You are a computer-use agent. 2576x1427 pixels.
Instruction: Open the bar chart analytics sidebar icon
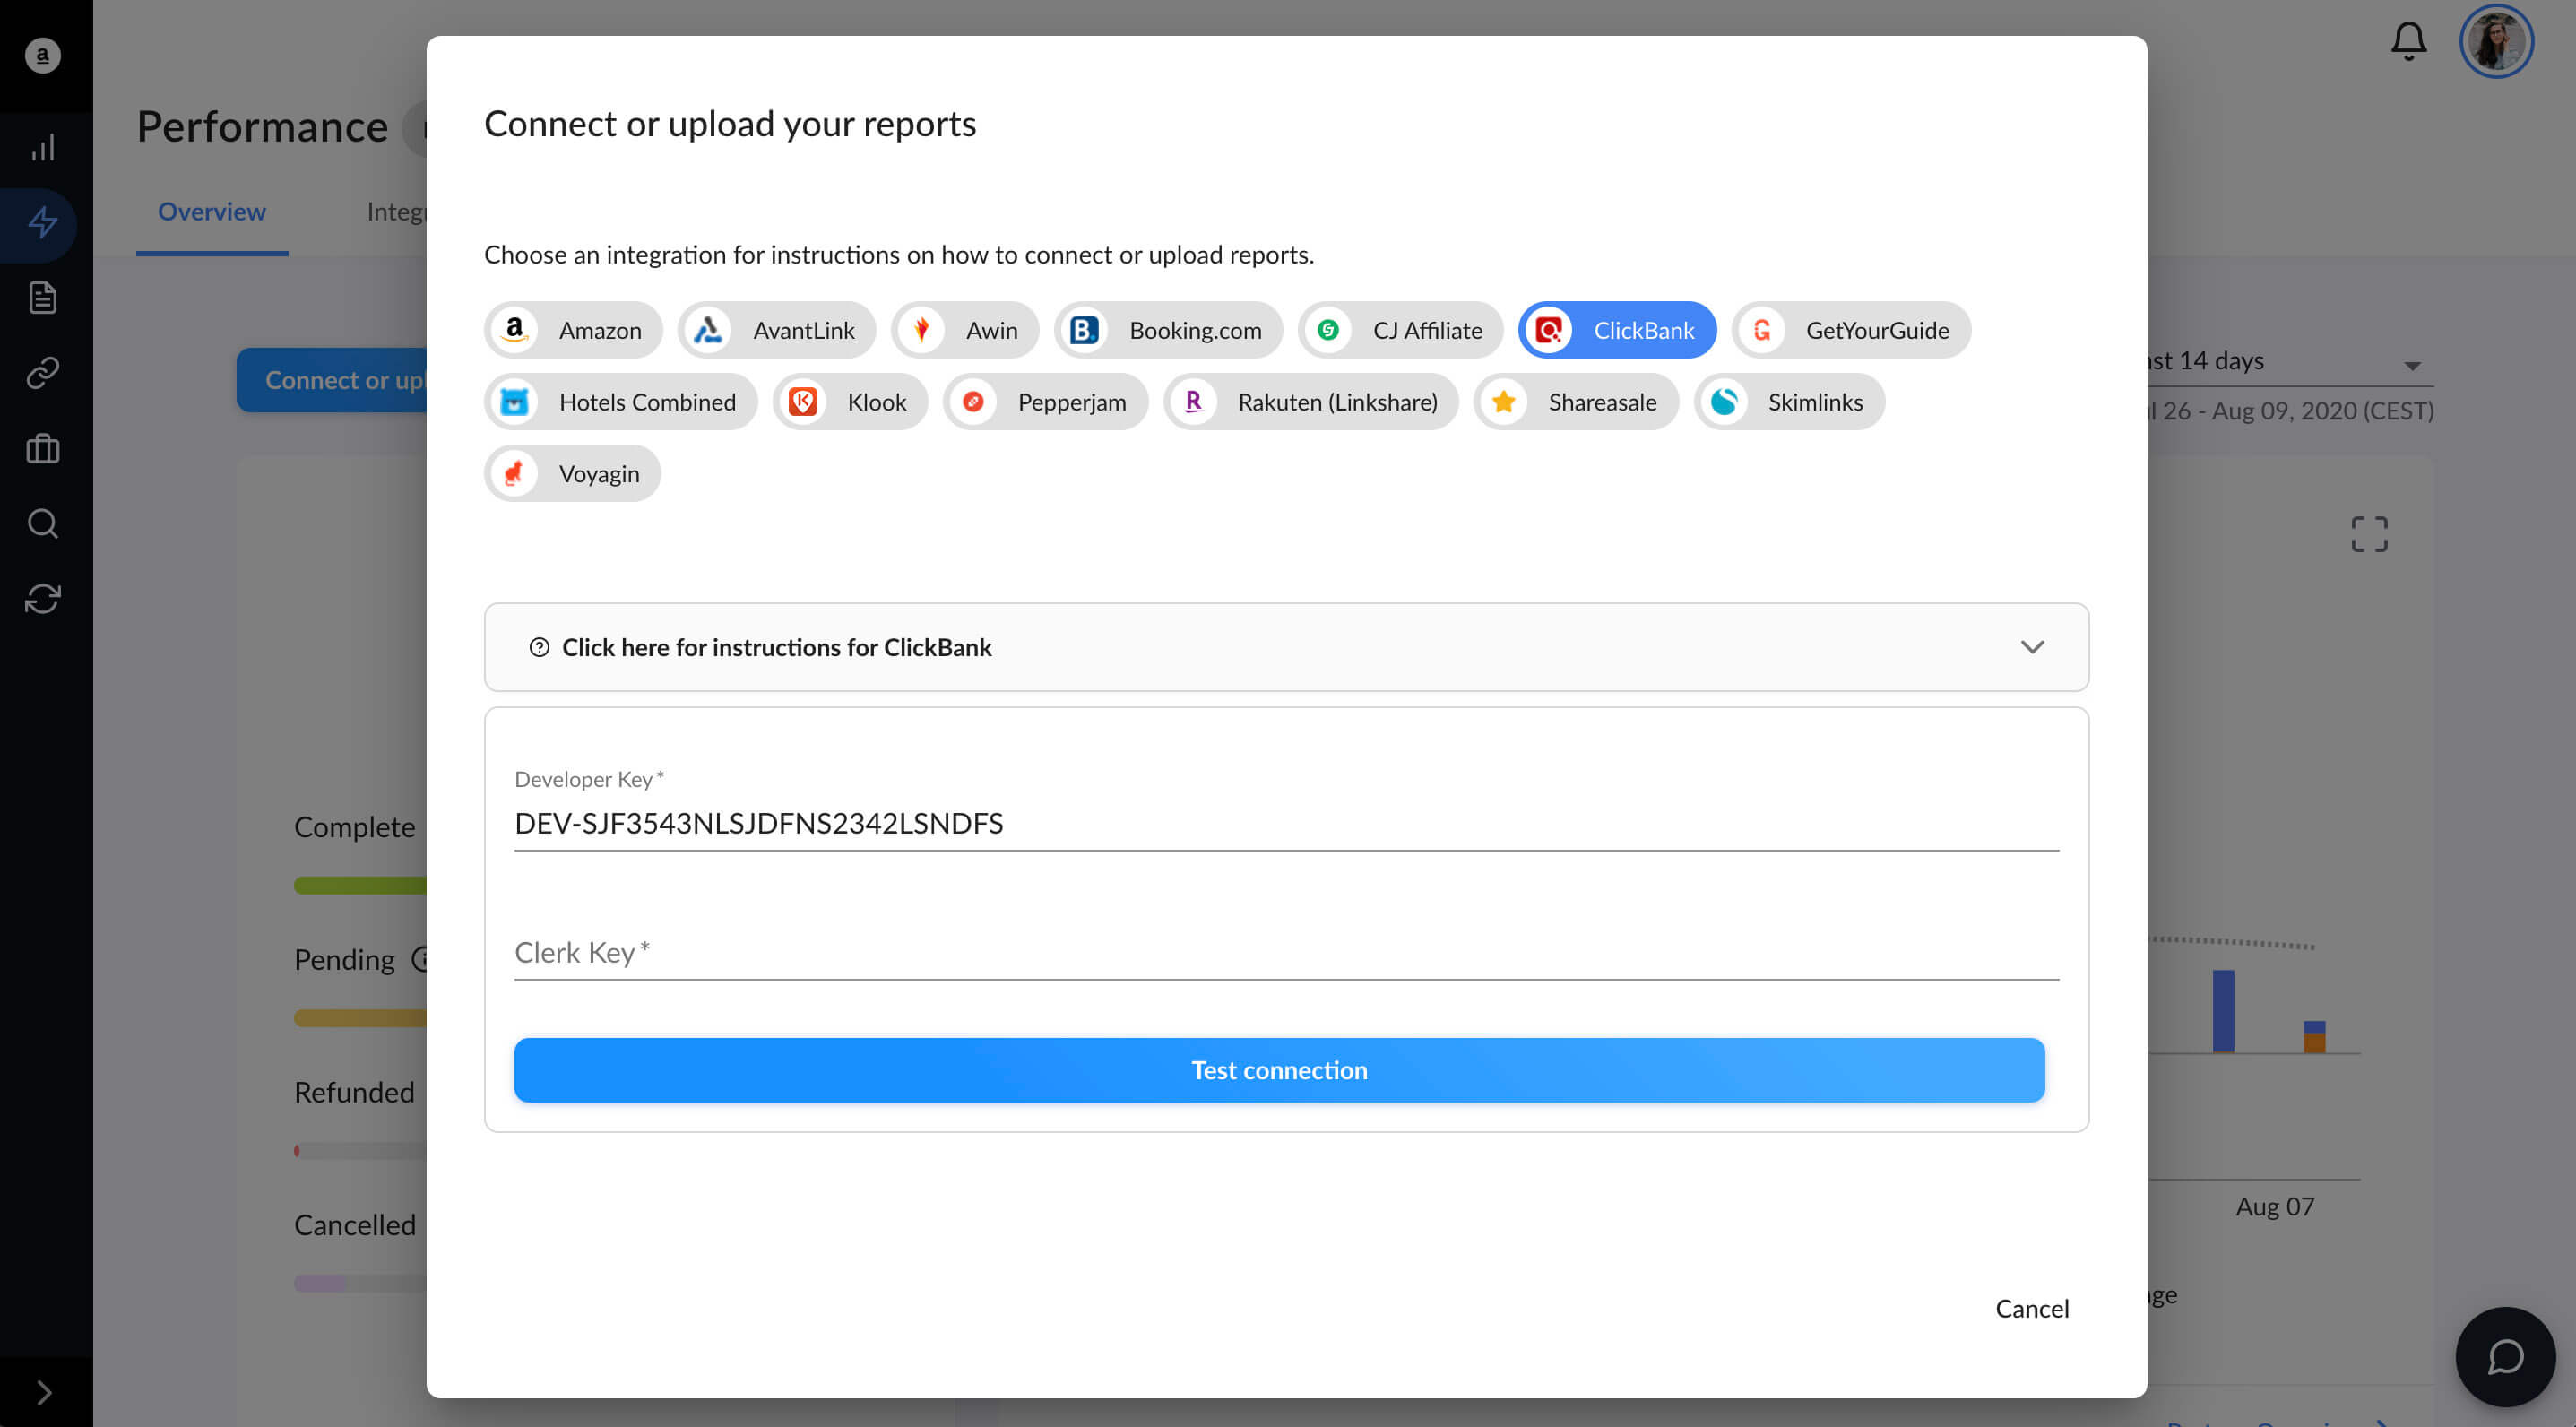pos(42,148)
